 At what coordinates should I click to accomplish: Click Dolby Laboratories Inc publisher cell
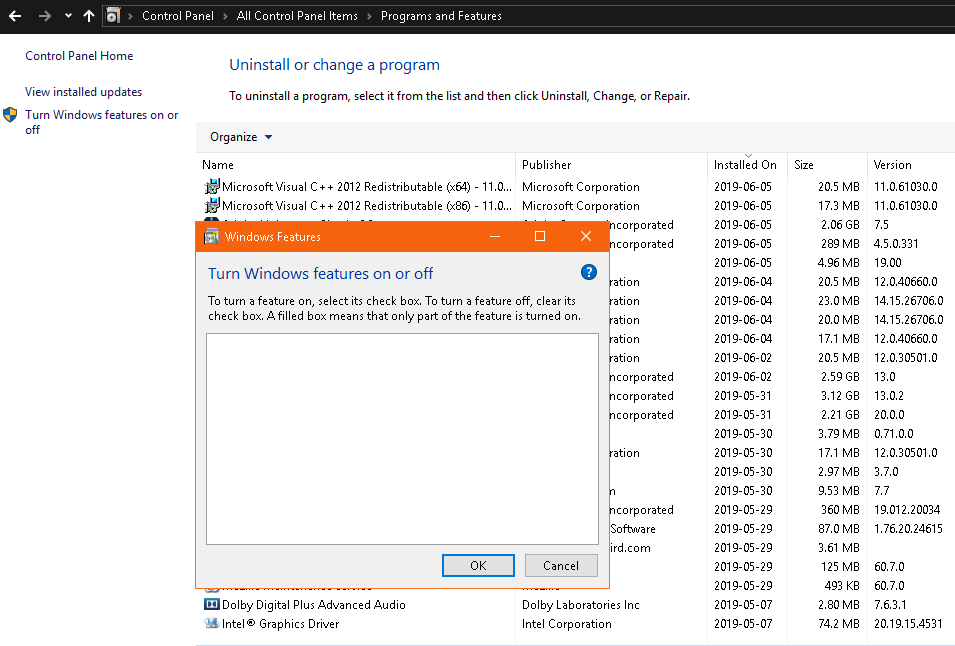[x=580, y=605]
